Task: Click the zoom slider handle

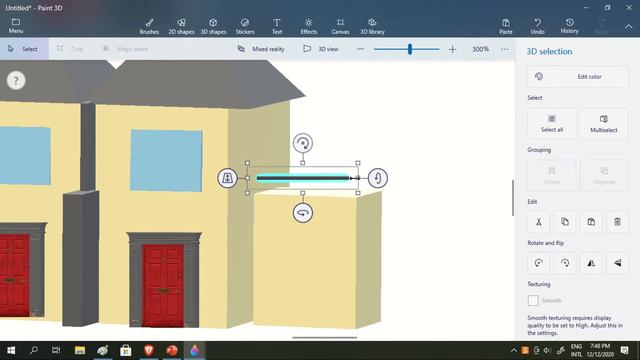Action: tap(409, 49)
